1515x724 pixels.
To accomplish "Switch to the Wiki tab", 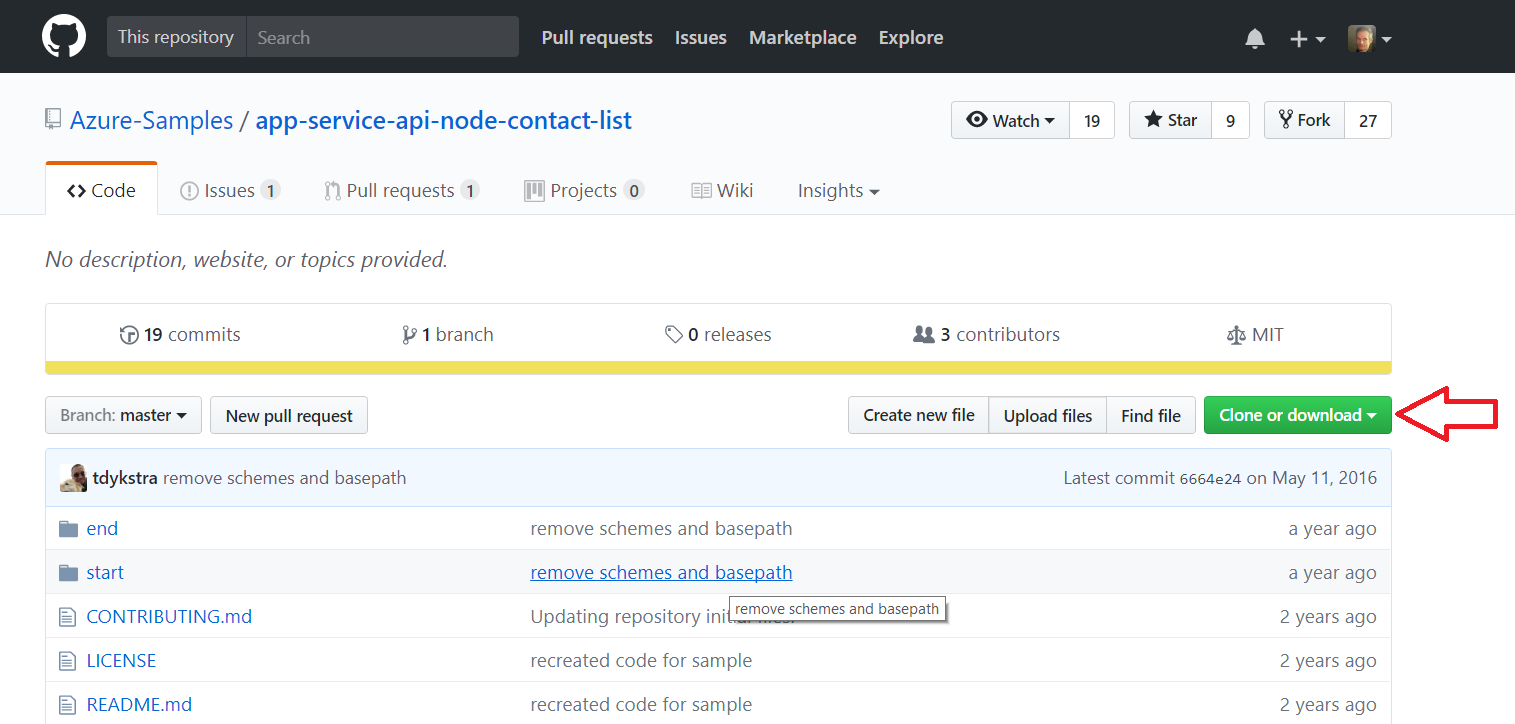I will click(x=722, y=190).
